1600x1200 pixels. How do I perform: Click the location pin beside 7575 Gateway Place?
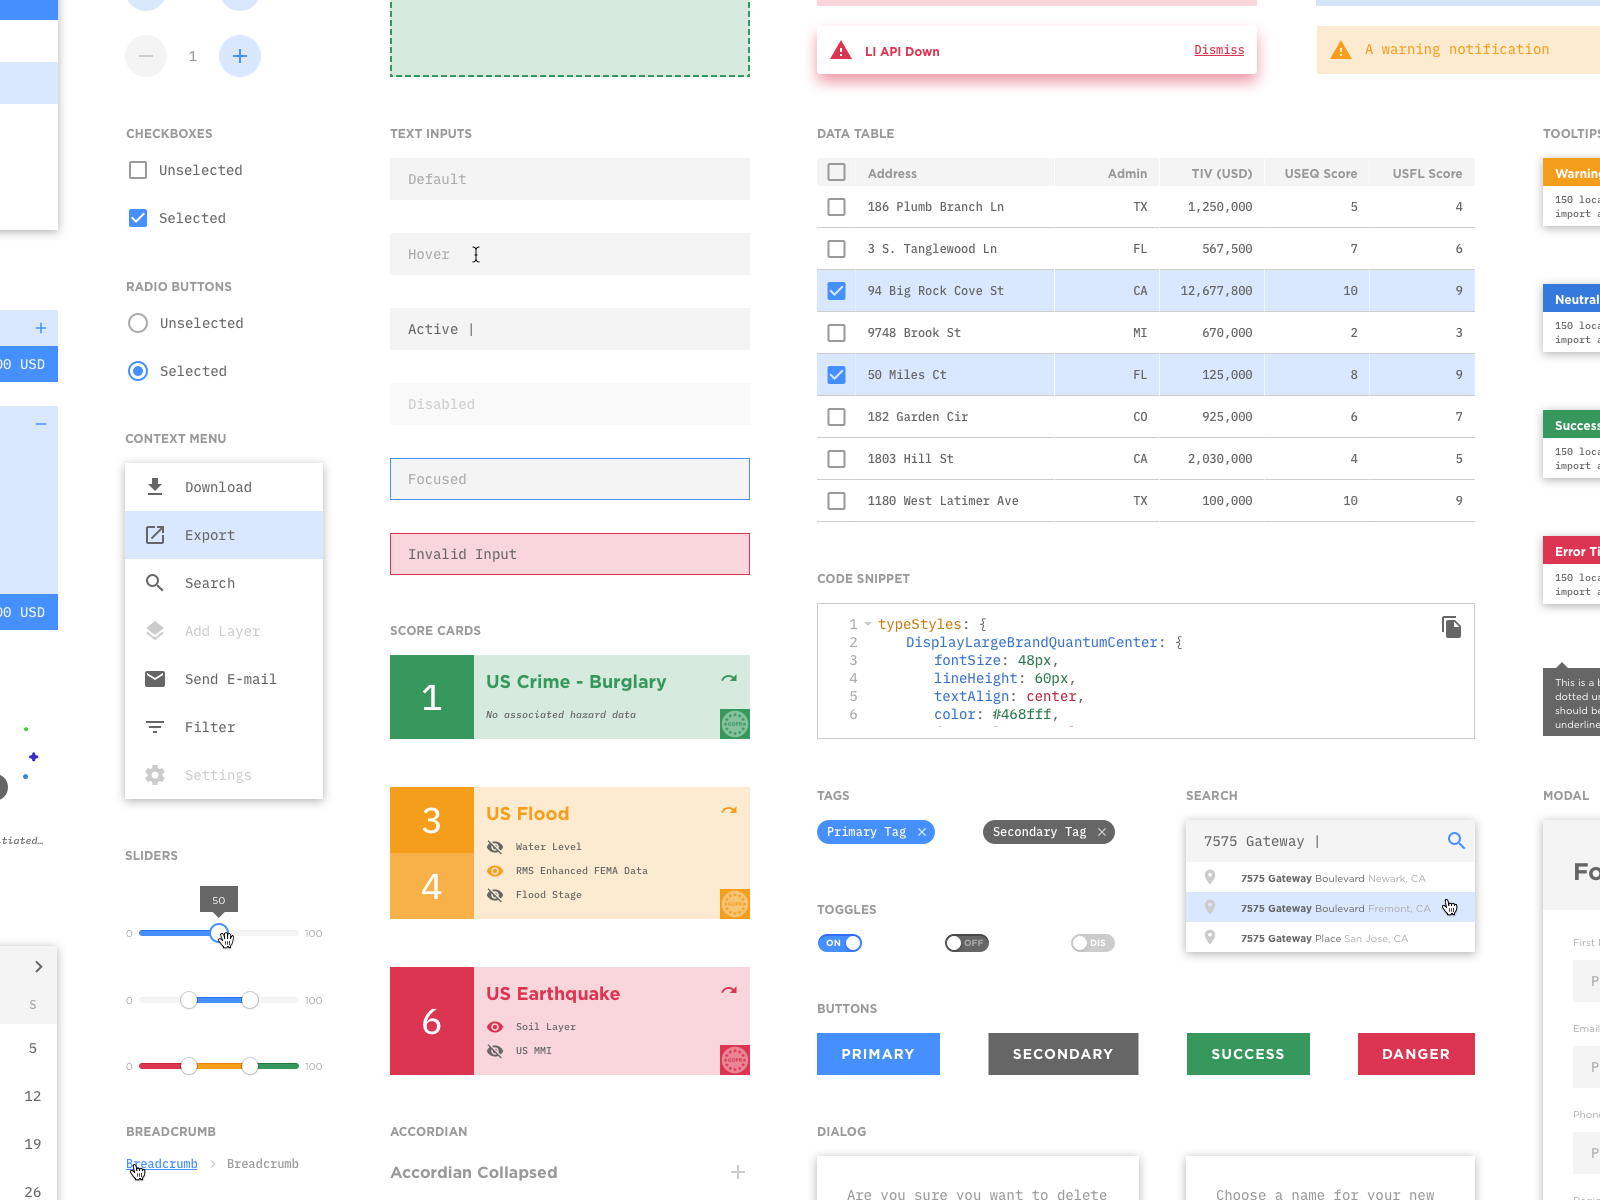[1210, 937]
